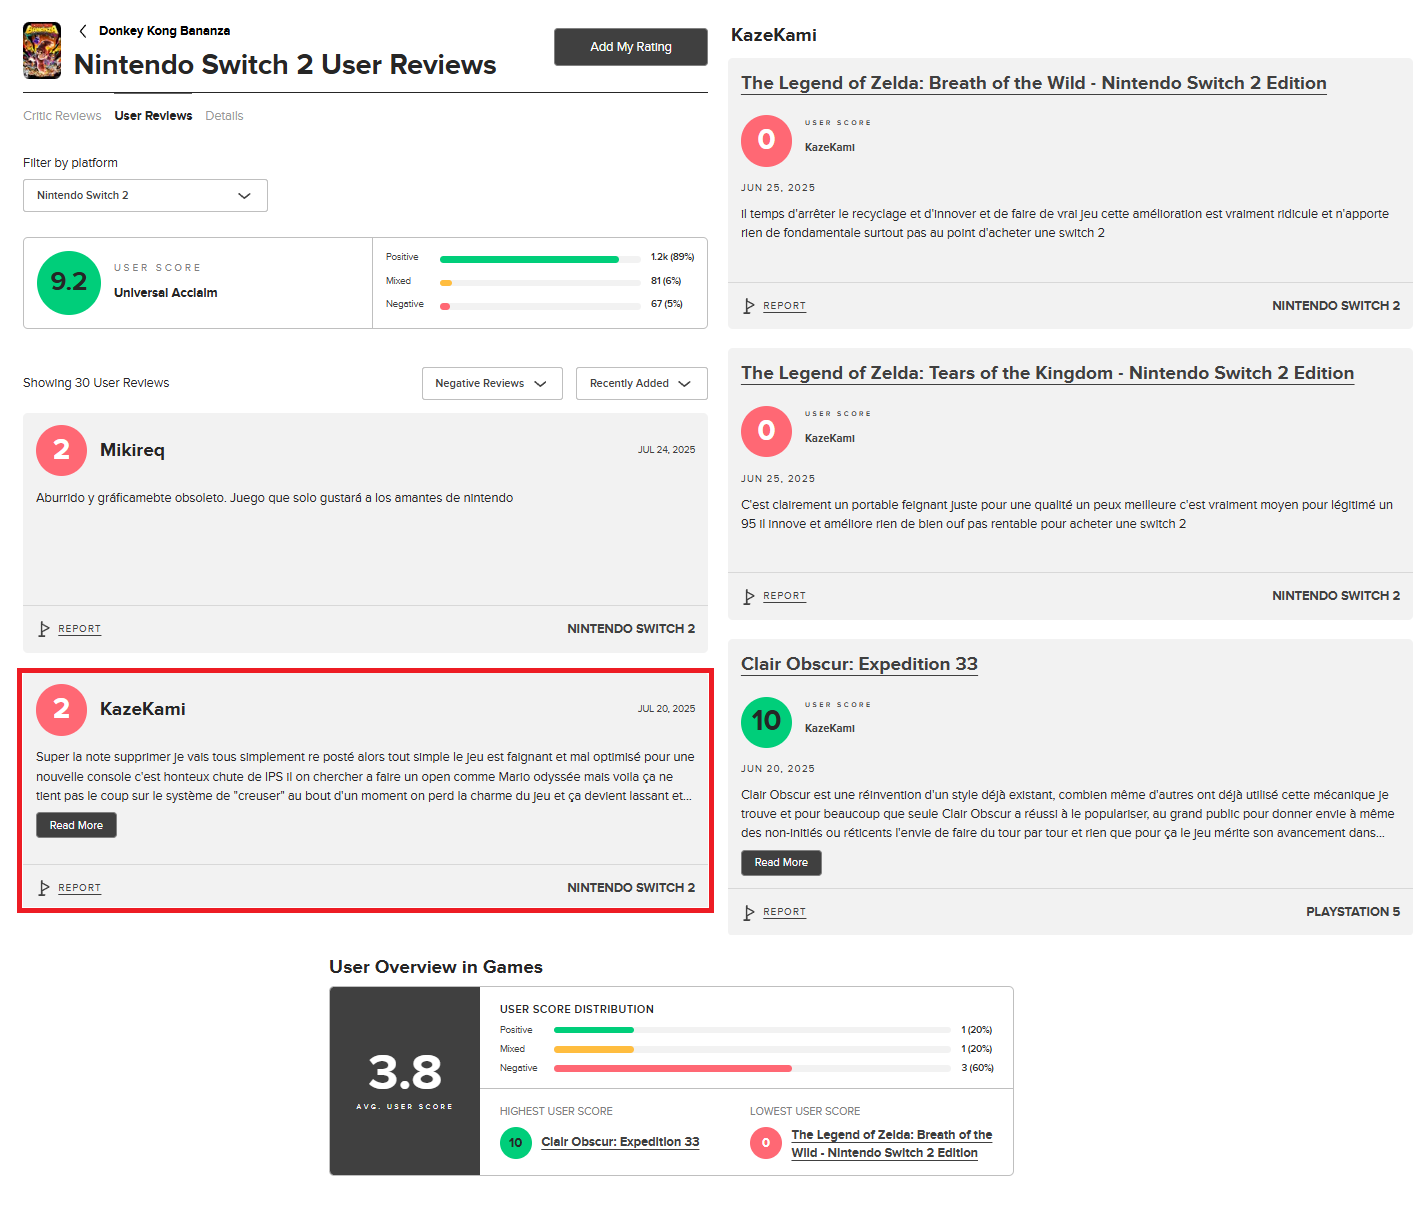Open highest score game Clair Obscur: Expedition 33 link
The width and height of the screenshot is (1416, 1208).
point(620,1142)
